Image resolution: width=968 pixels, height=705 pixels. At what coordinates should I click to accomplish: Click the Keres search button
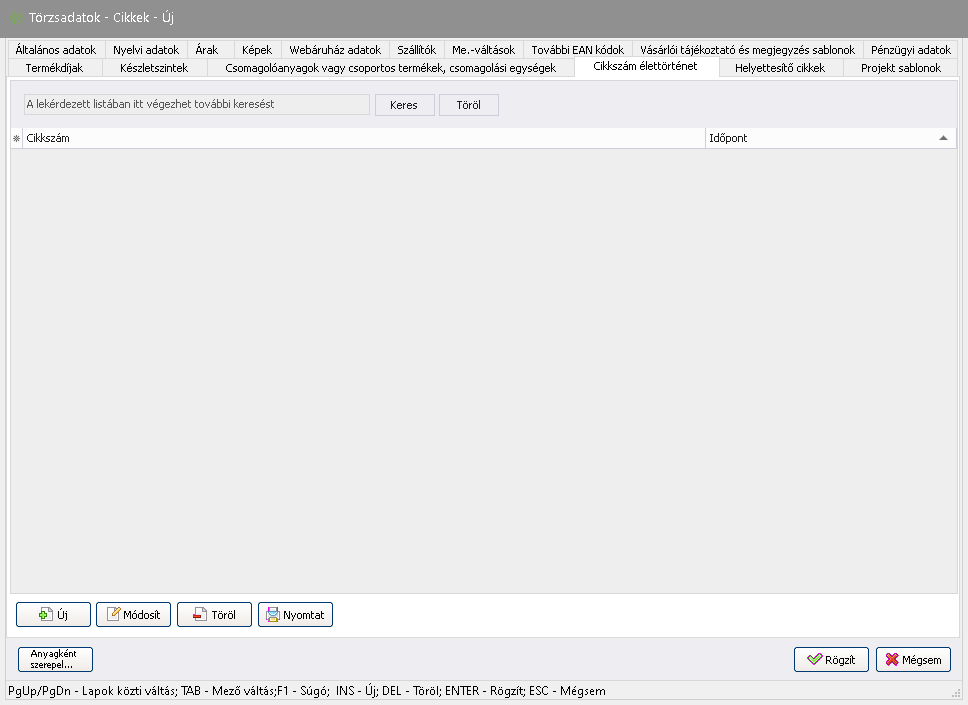404,105
